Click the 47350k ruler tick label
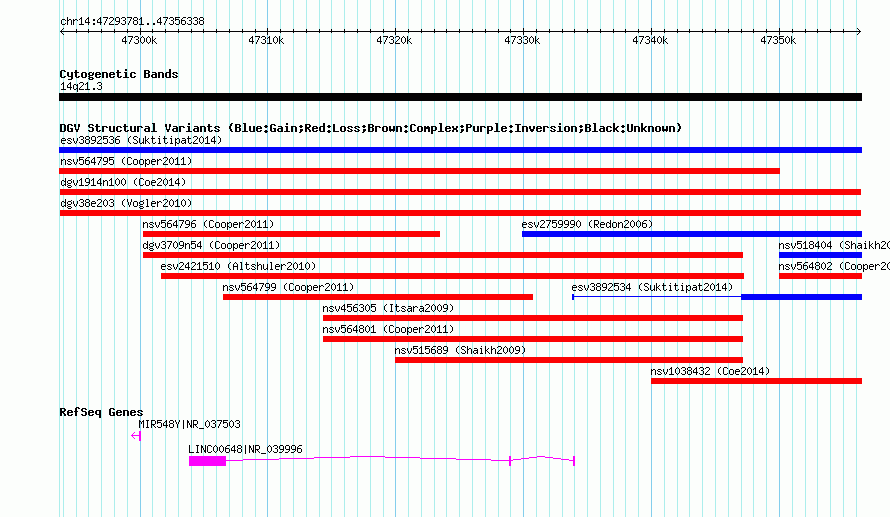890x517 pixels. [x=778, y=40]
